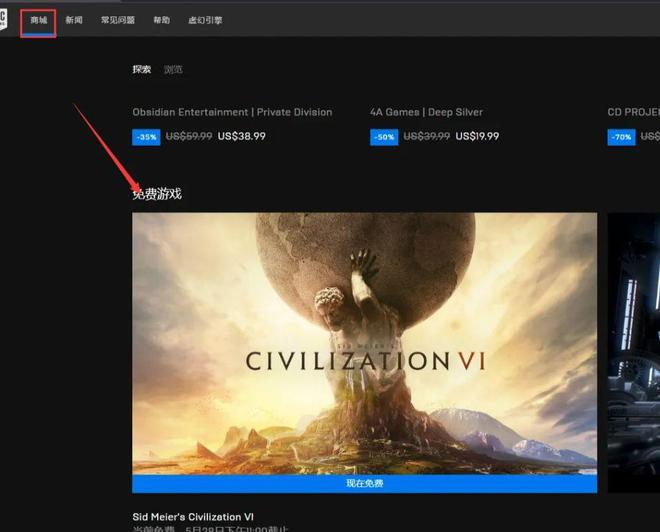Click the -50% discount badge
660x532 pixels.
point(384,137)
